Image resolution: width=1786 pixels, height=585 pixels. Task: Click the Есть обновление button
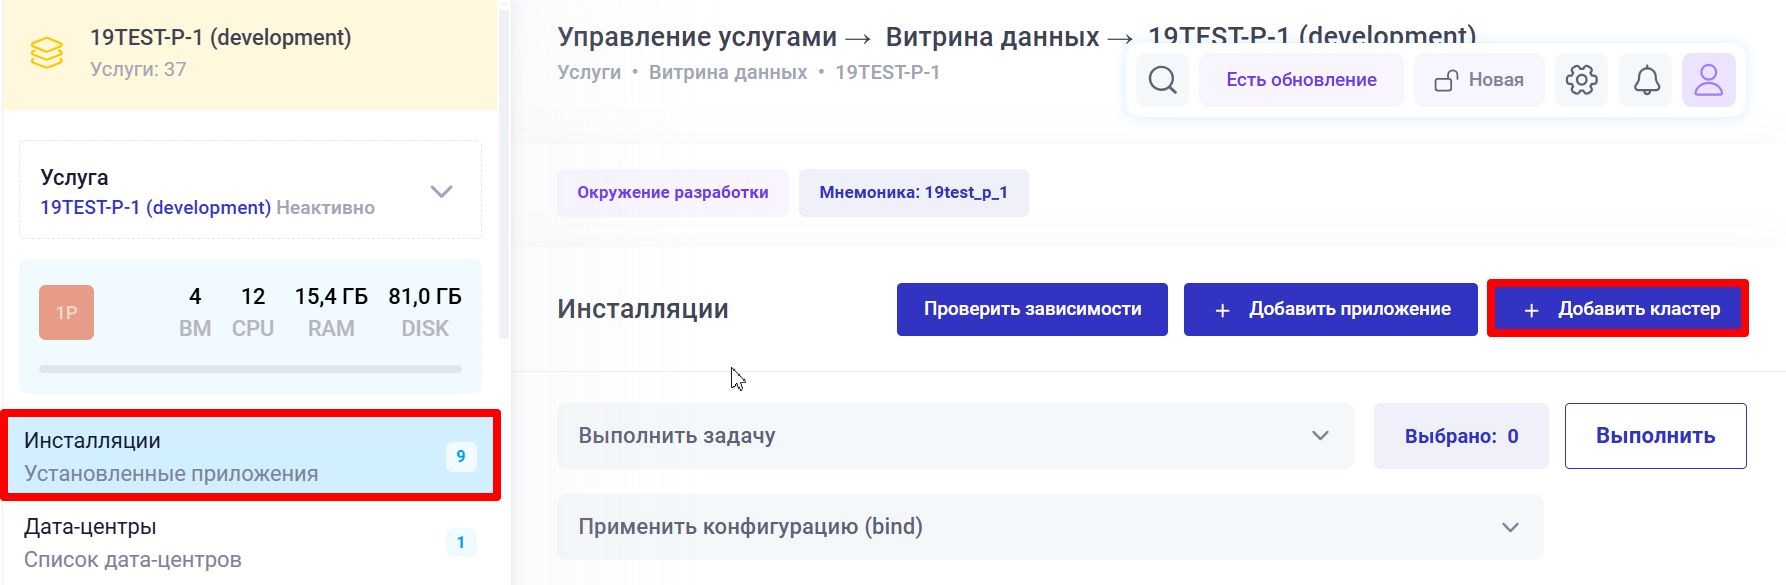pyautogui.click(x=1301, y=80)
